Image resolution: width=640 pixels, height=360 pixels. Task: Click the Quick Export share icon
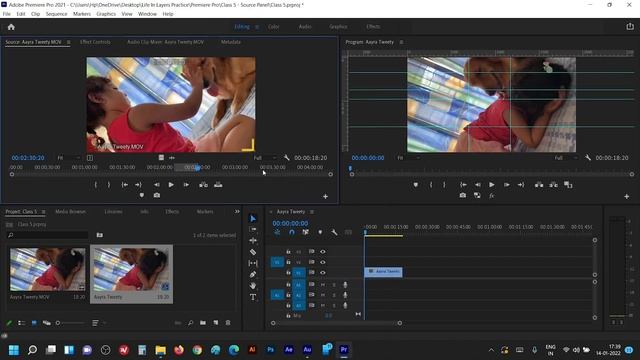pos(630,27)
